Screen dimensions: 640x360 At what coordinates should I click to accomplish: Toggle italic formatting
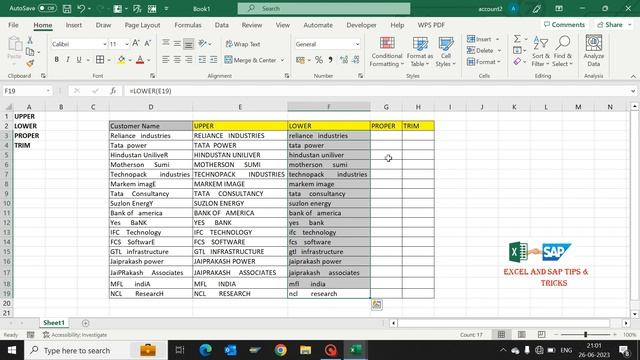pos(67,60)
